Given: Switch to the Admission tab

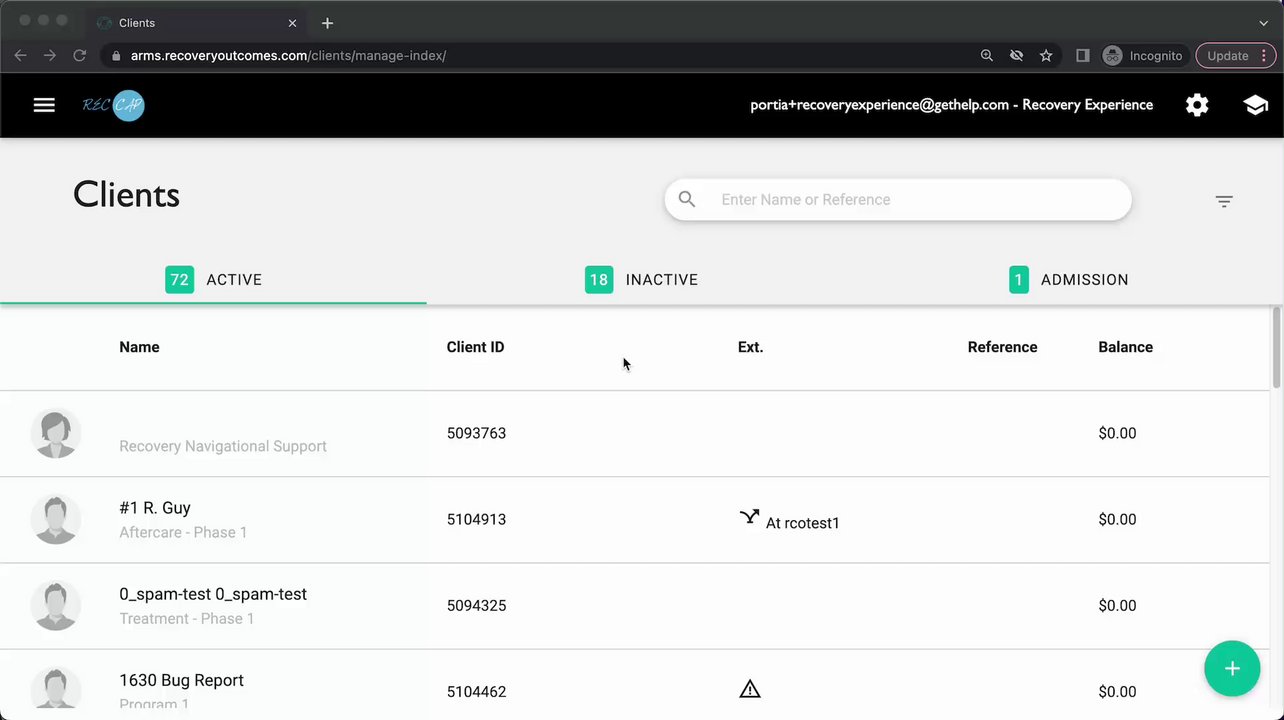Looking at the screenshot, I should point(1069,280).
